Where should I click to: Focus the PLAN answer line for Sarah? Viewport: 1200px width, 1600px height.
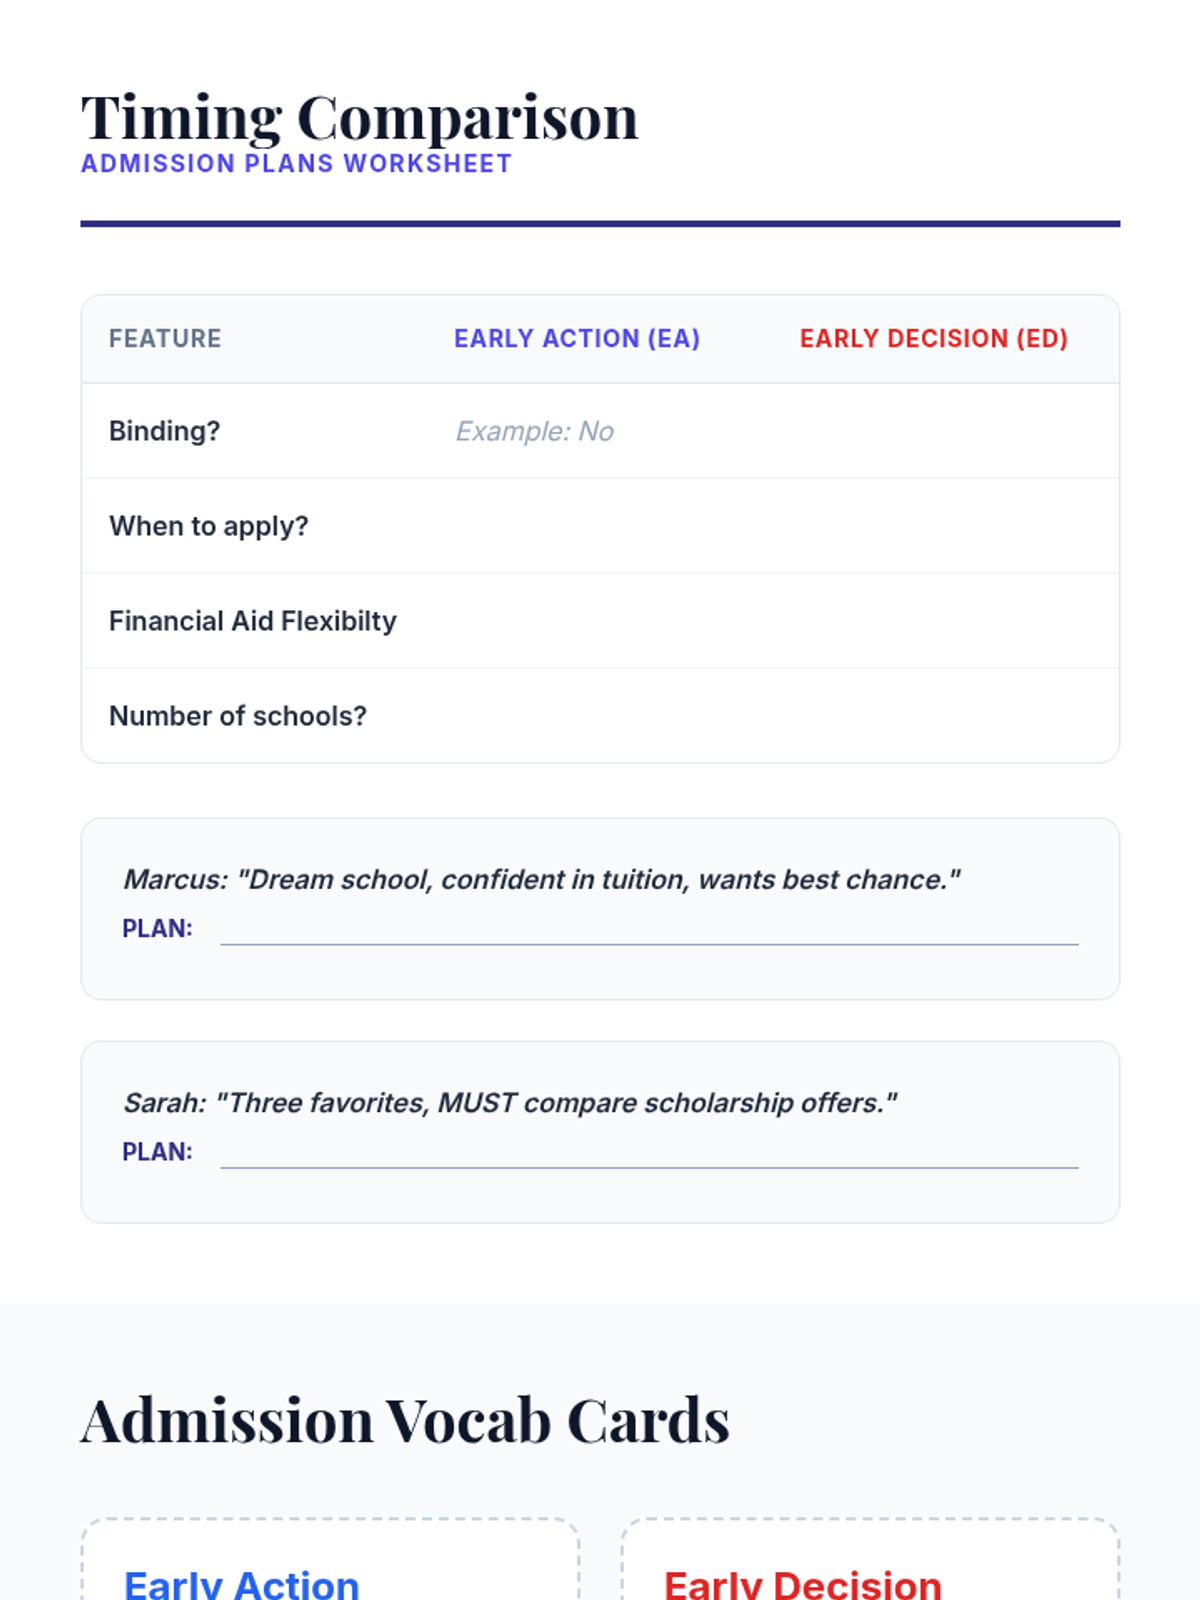(649, 1153)
